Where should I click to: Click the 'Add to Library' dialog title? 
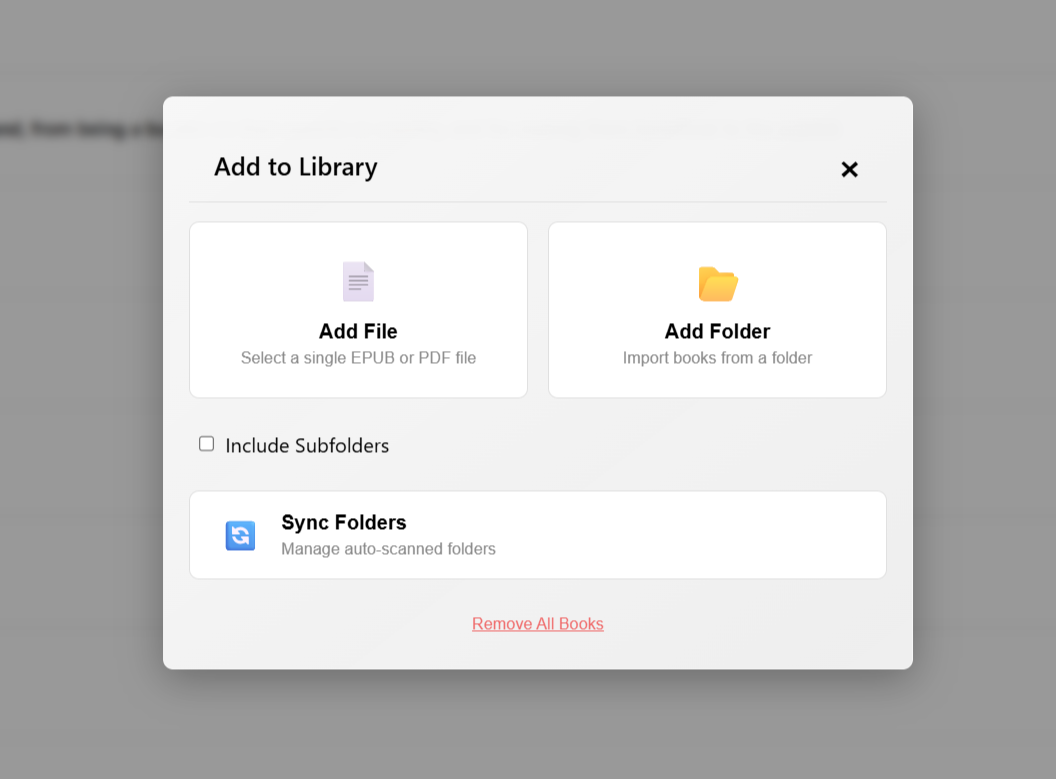296,167
